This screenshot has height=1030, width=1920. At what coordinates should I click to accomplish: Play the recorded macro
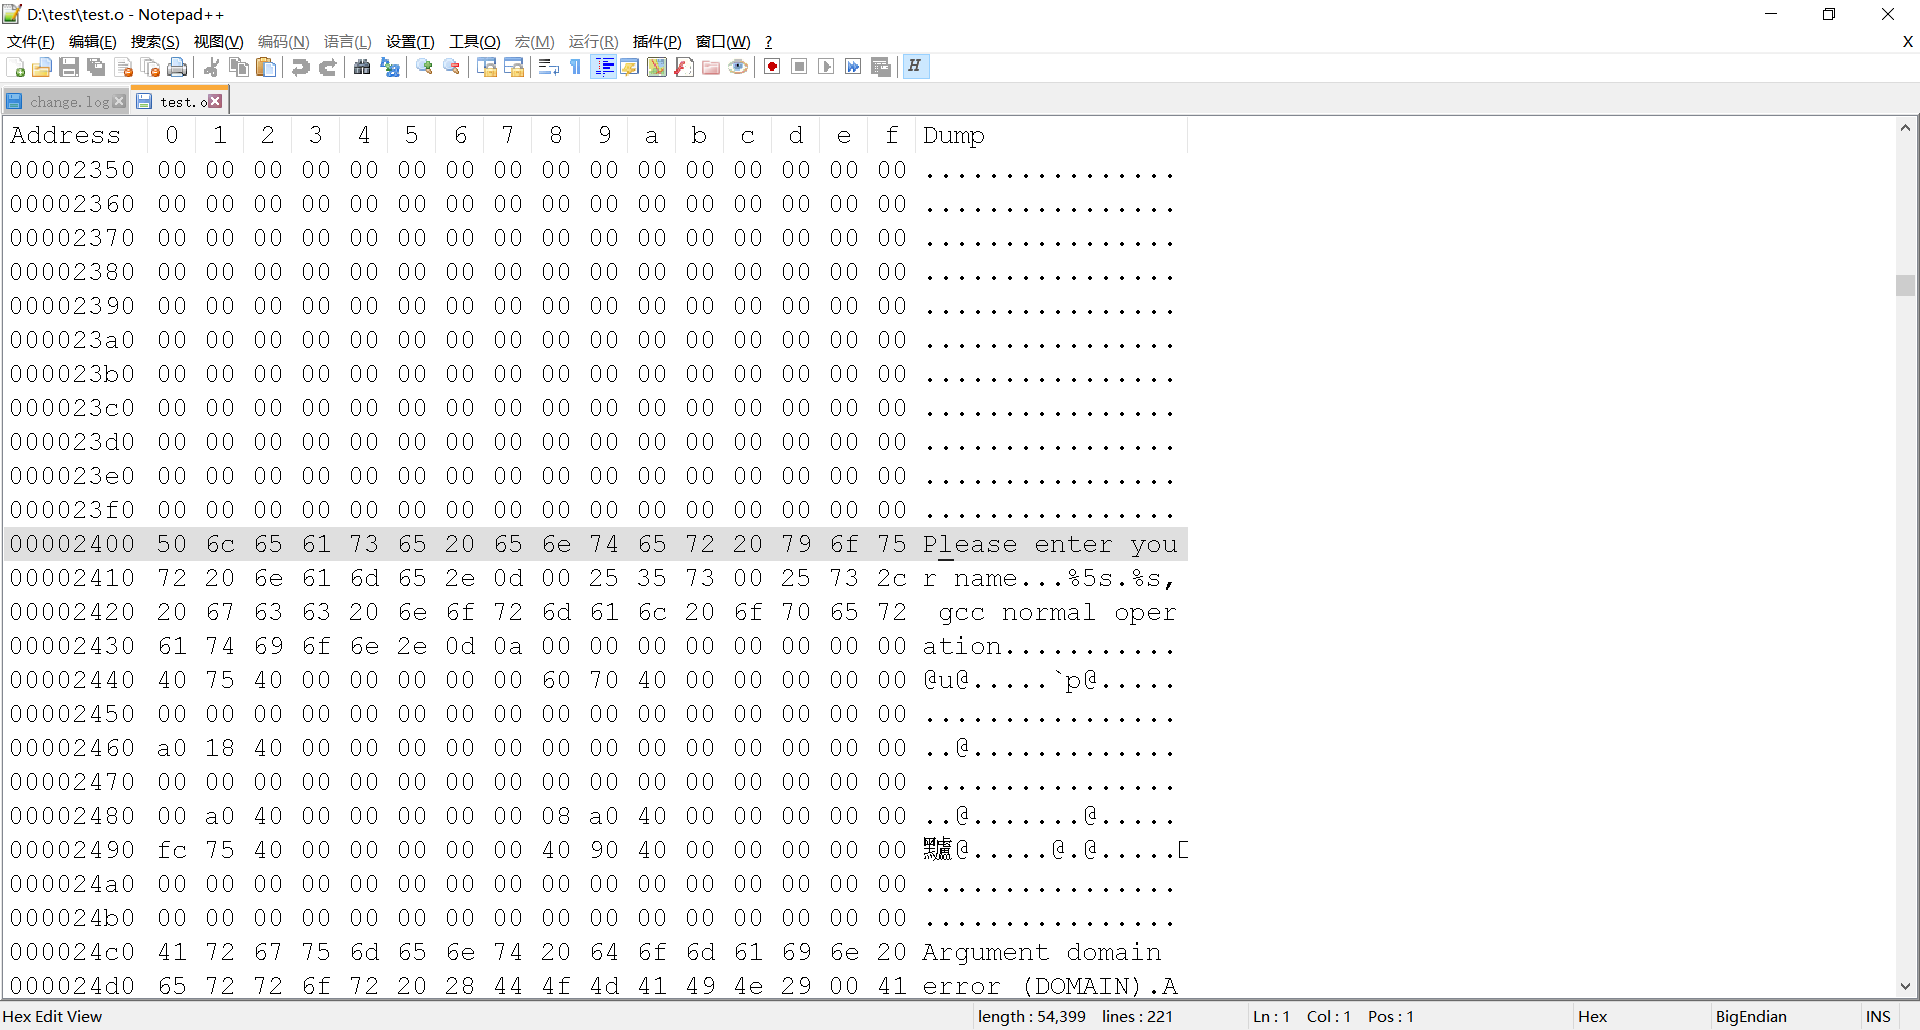826,66
